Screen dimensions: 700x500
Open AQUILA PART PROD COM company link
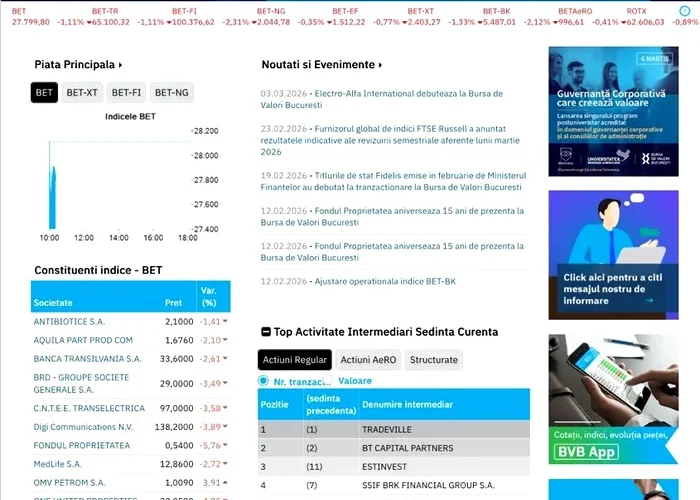pyautogui.click(x=83, y=340)
